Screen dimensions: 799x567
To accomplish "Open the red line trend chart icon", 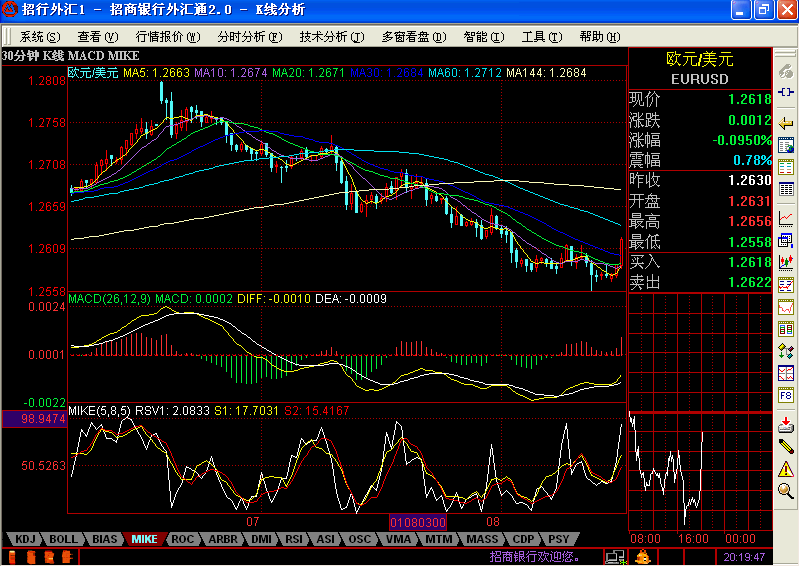I will pos(786,219).
